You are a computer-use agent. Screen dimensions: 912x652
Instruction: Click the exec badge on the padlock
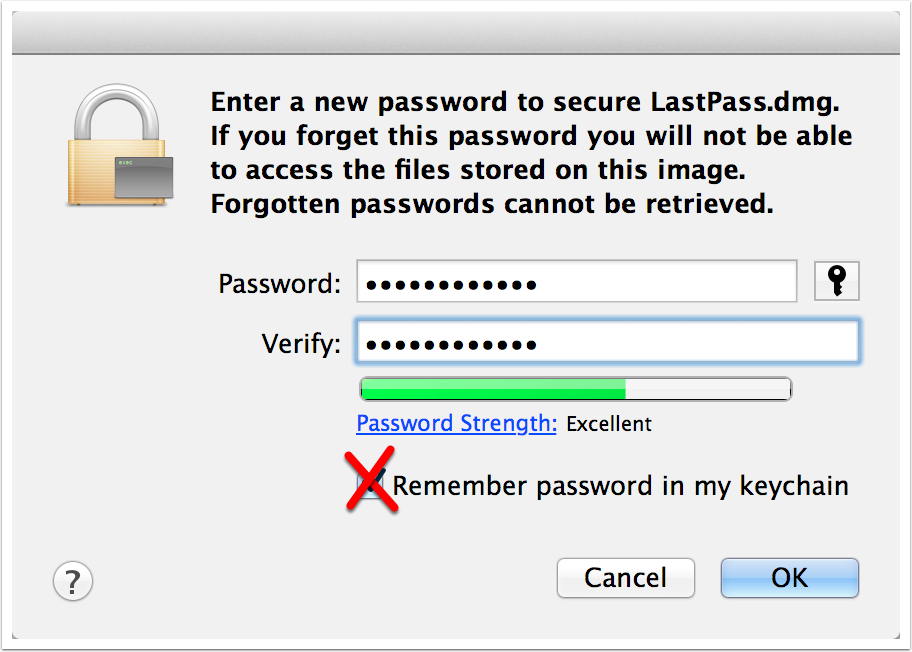tap(143, 176)
